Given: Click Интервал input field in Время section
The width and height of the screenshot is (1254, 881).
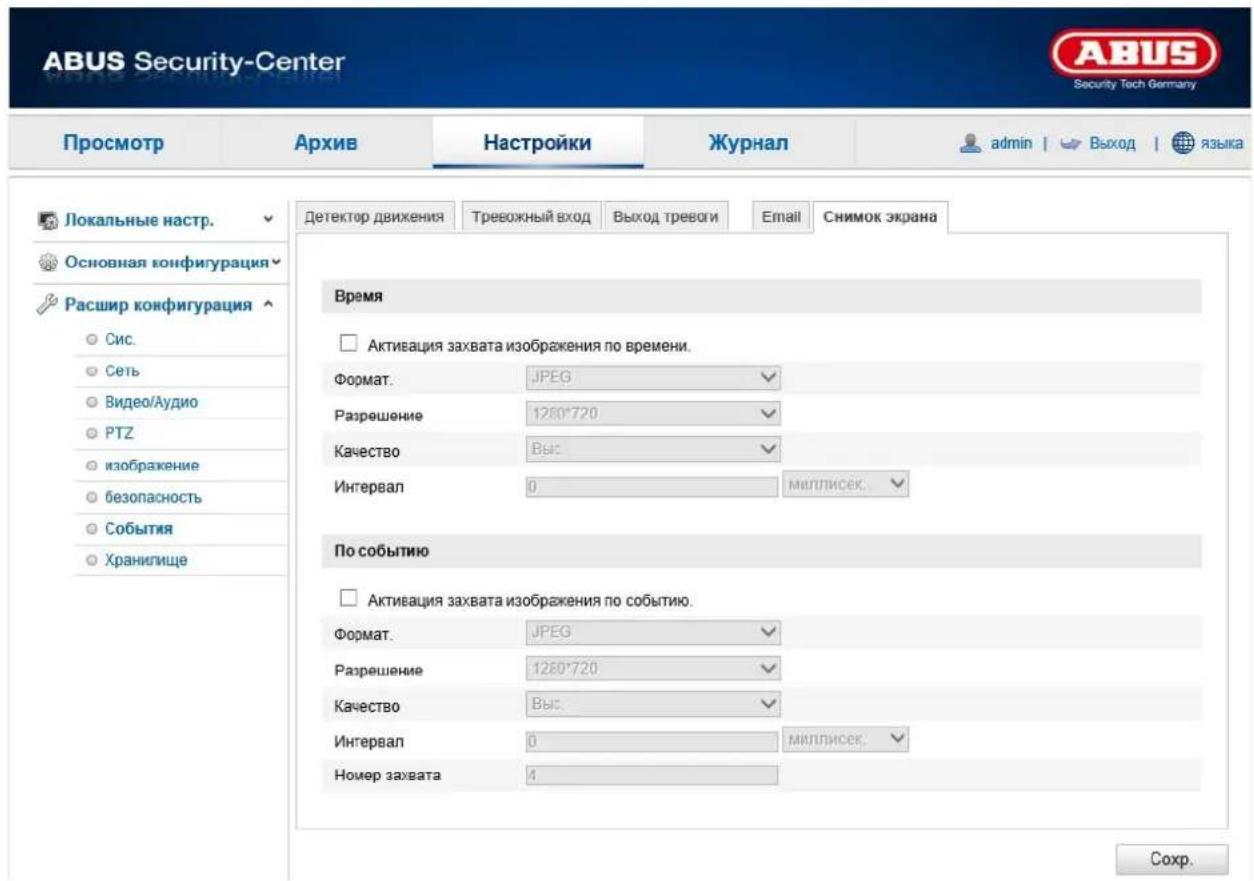Looking at the screenshot, I should [x=651, y=485].
